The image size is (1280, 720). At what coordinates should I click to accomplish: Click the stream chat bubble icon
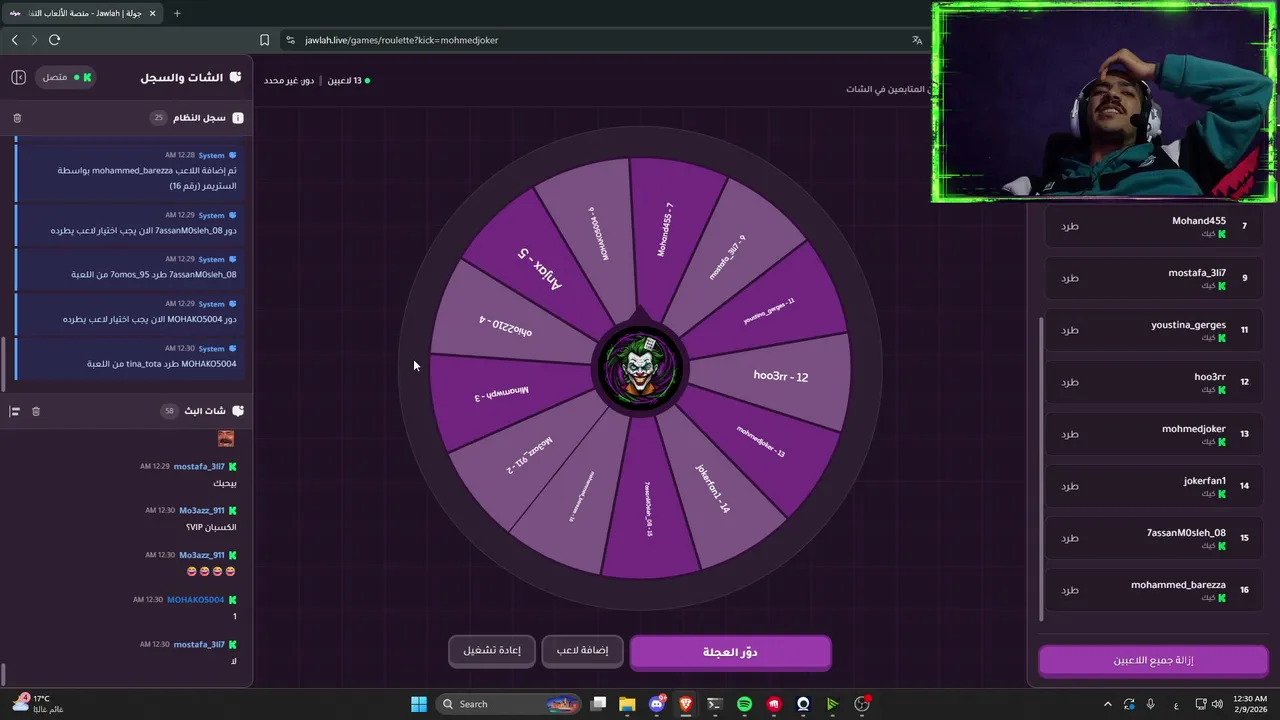pos(238,411)
